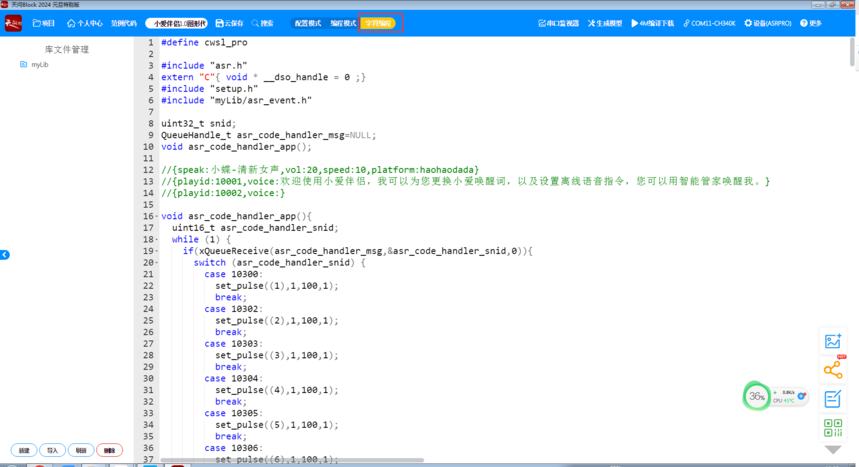Open 设备(ASRPRO) device settings
This screenshot has width=859, height=467.
click(768, 24)
